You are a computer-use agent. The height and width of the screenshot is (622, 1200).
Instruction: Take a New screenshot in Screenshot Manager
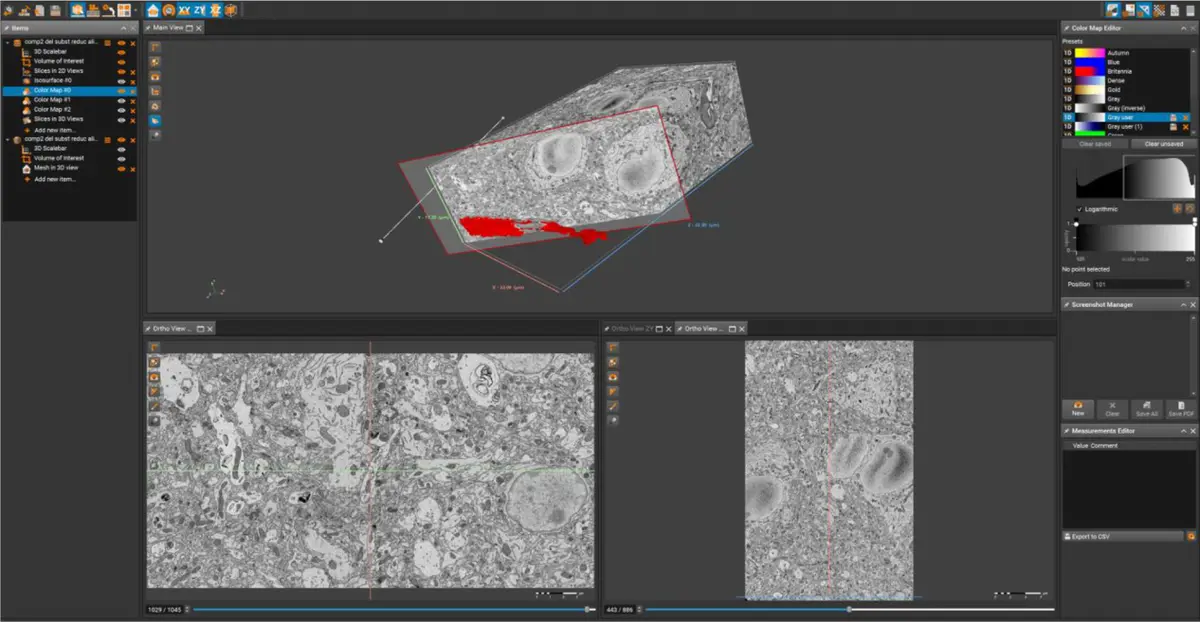tap(1078, 408)
